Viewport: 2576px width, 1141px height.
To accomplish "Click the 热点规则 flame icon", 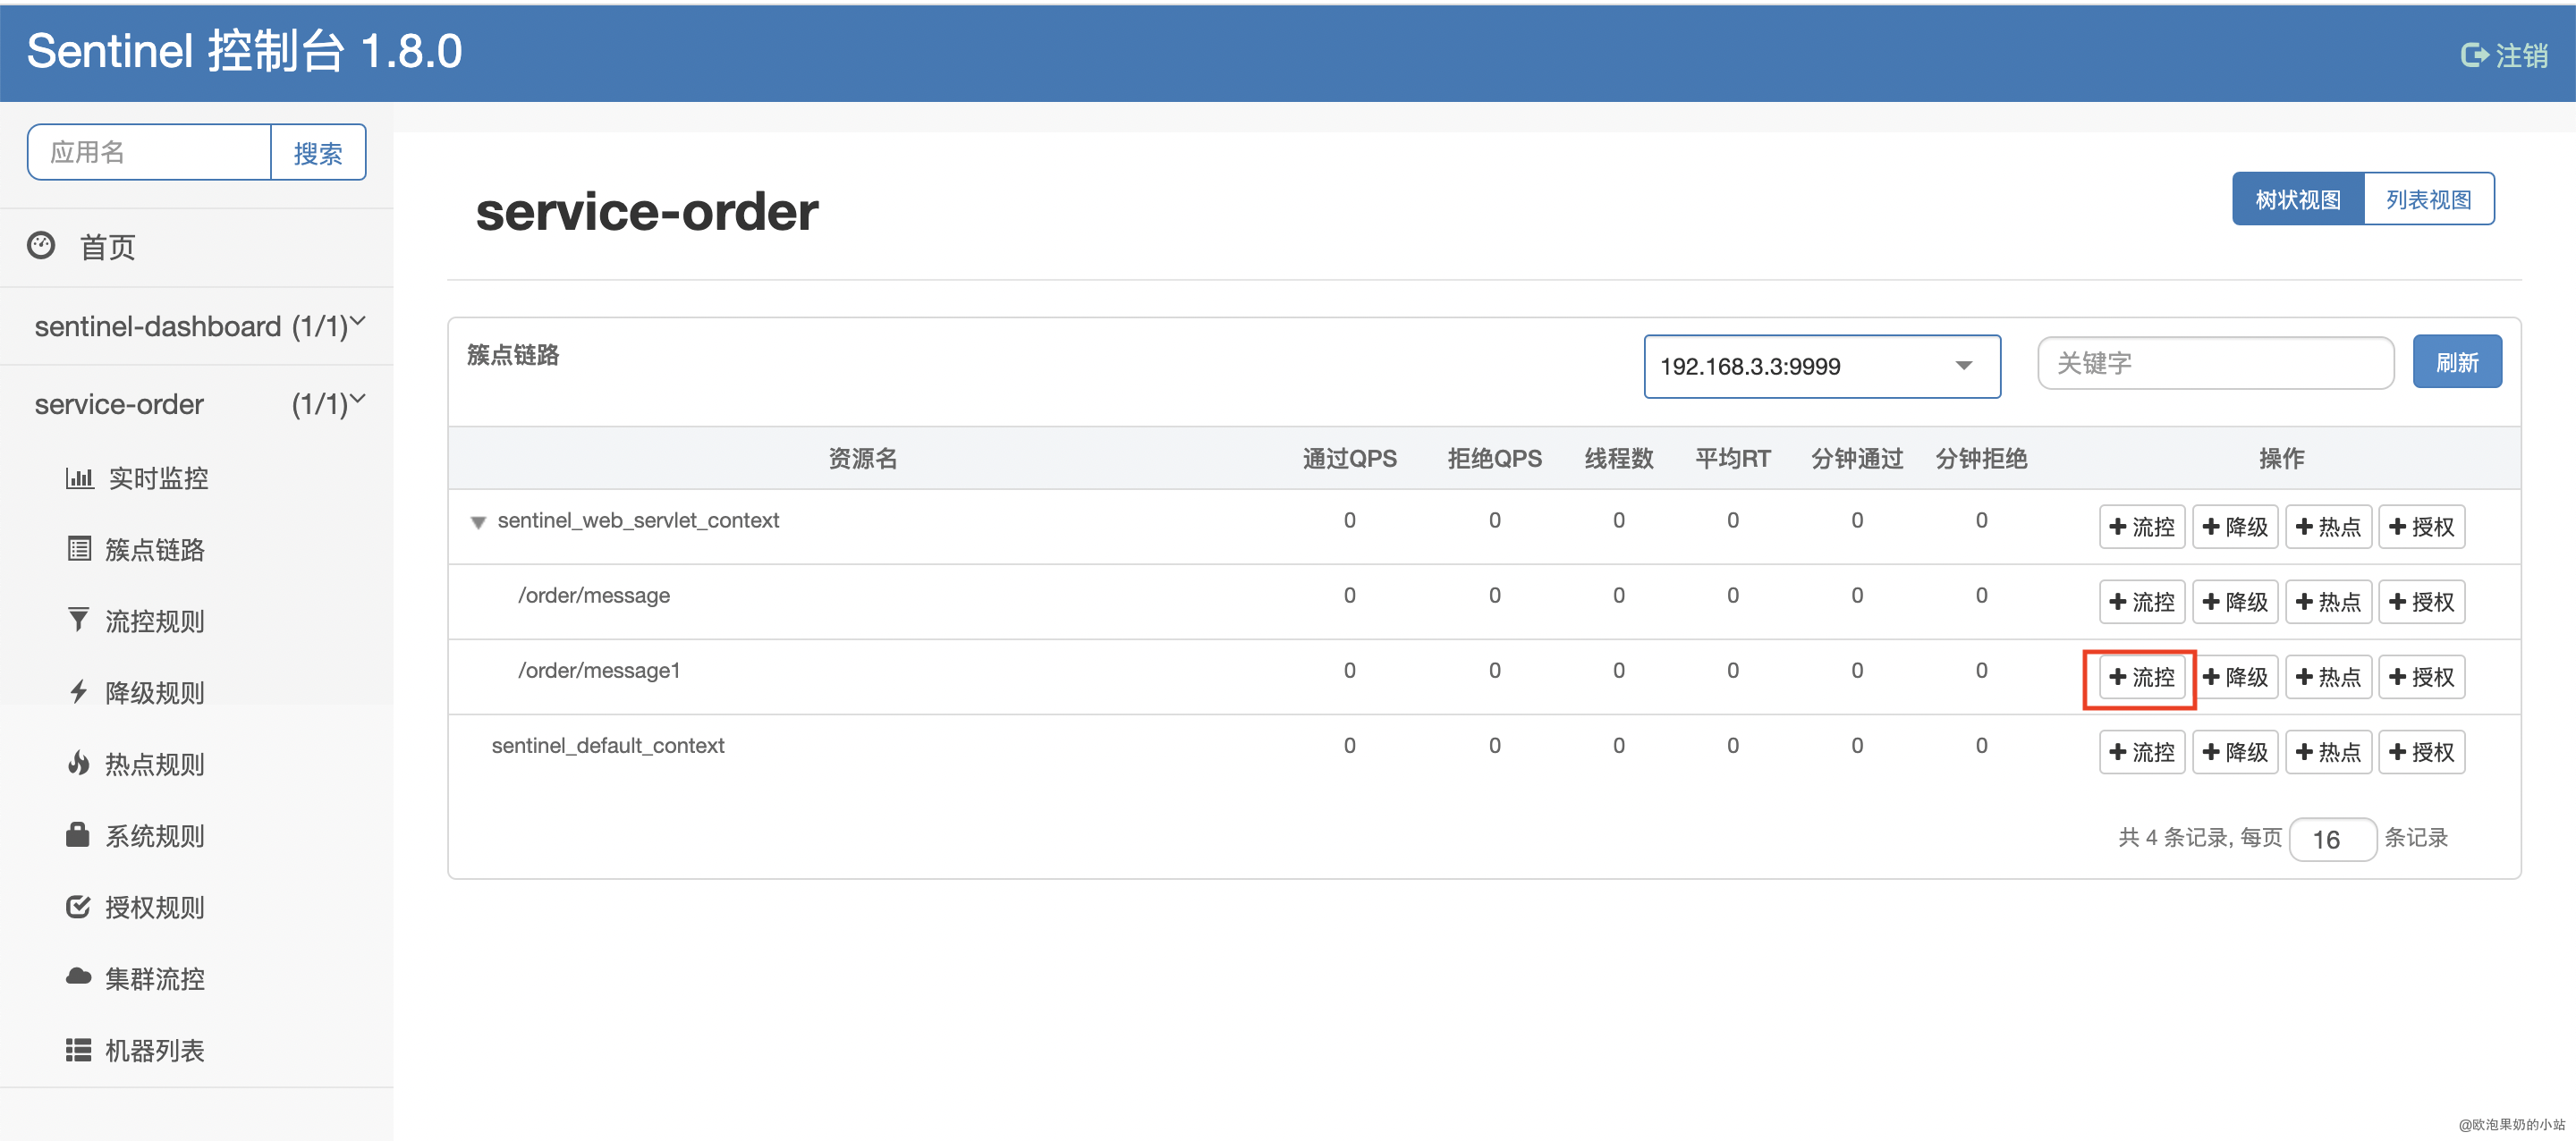I will [79, 763].
